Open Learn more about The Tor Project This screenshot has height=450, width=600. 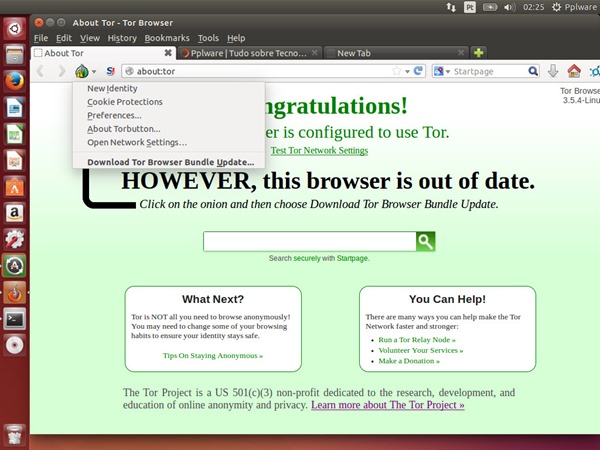pos(388,405)
